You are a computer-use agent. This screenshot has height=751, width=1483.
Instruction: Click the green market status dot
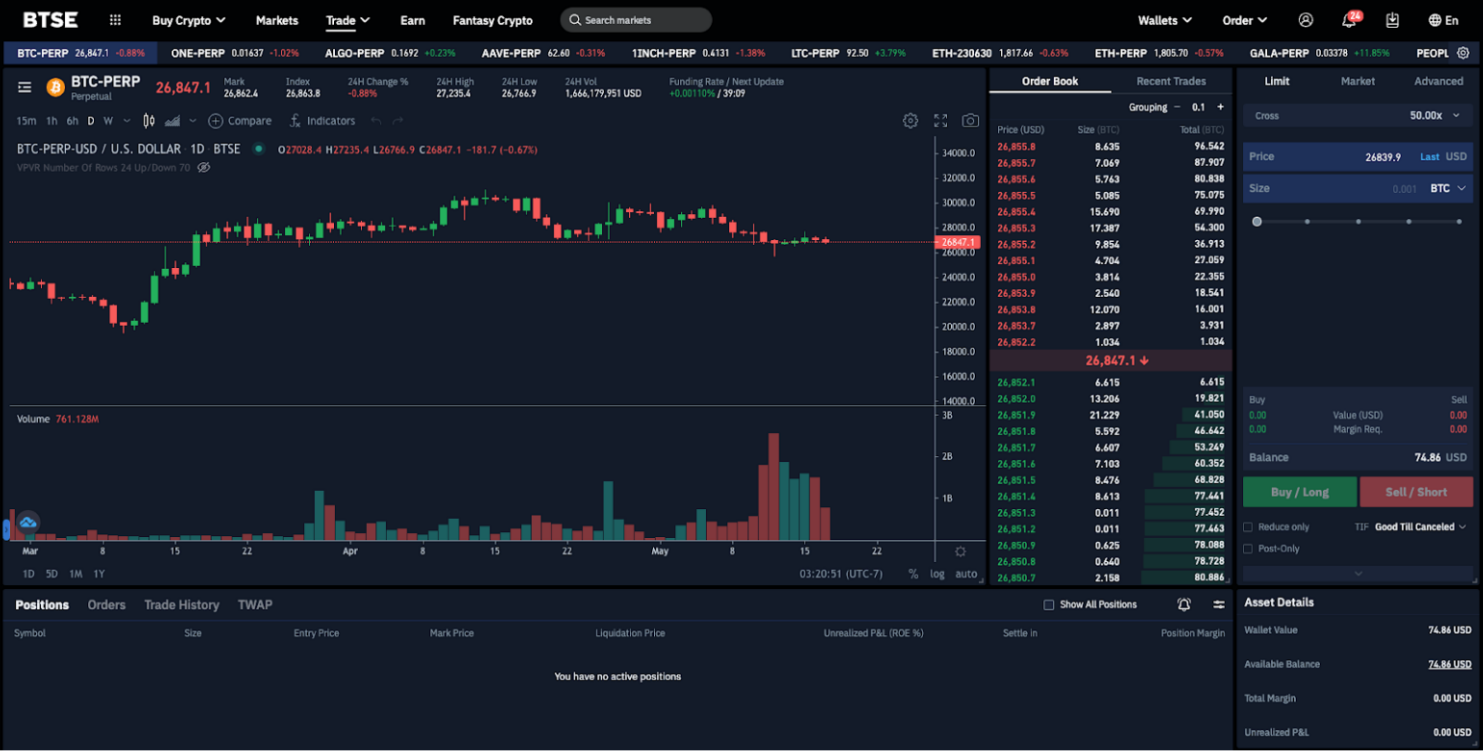pos(258,149)
